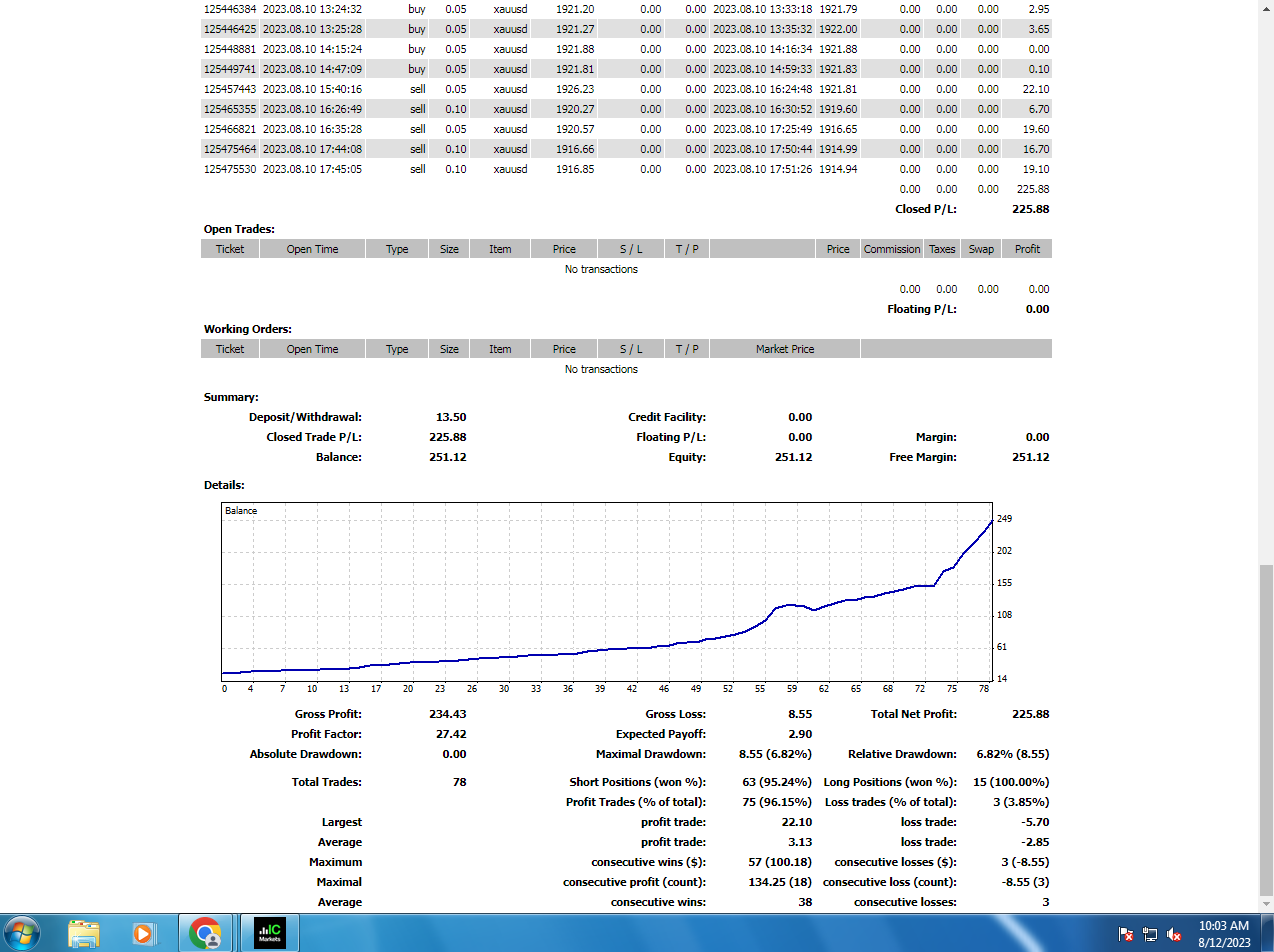This screenshot has width=1274, height=952.
Task: Open the IC Markets taskbar application
Action: (269, 933)
